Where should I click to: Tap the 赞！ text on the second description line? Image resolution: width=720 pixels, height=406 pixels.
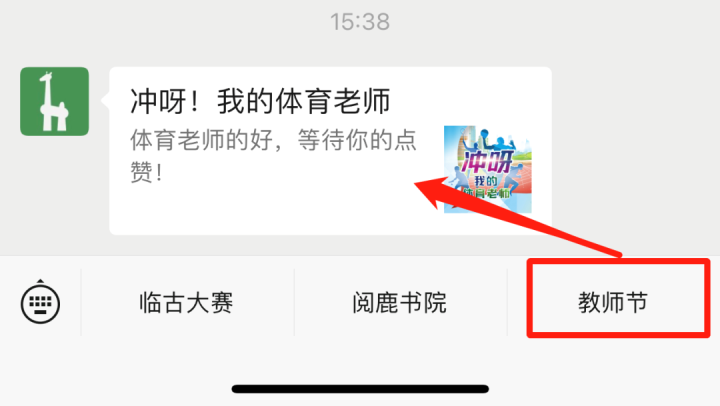pos(146,173)
